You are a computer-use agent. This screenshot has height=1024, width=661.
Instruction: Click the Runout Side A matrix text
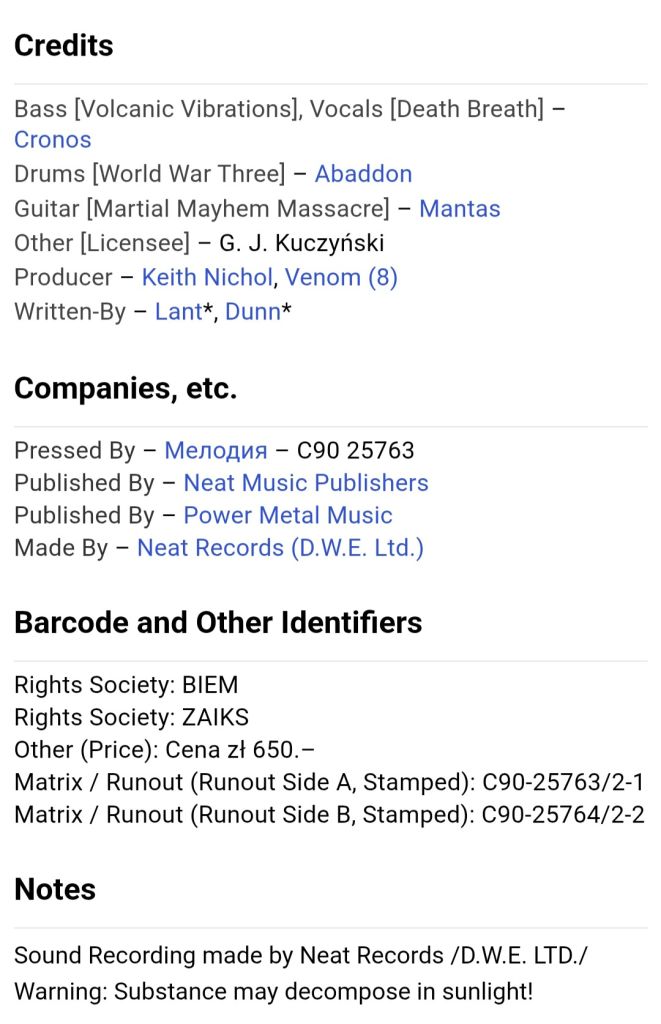329,782
